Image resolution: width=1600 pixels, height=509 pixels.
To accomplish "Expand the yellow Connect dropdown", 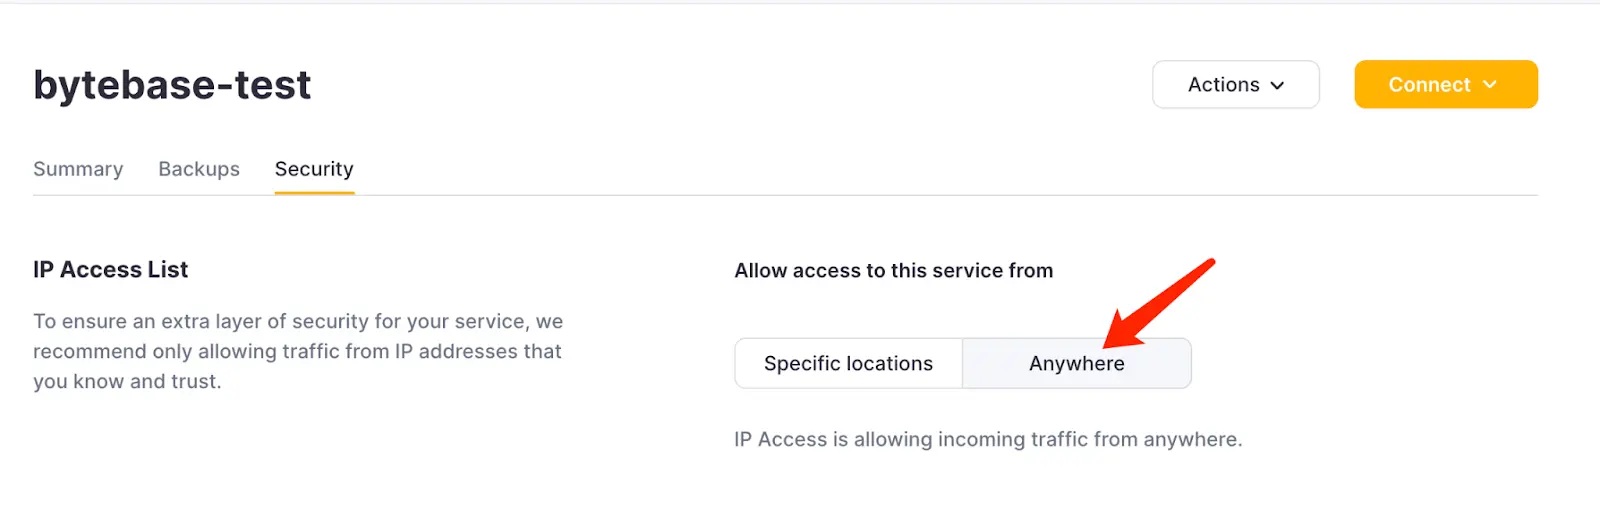I will tap(1446, 85).
